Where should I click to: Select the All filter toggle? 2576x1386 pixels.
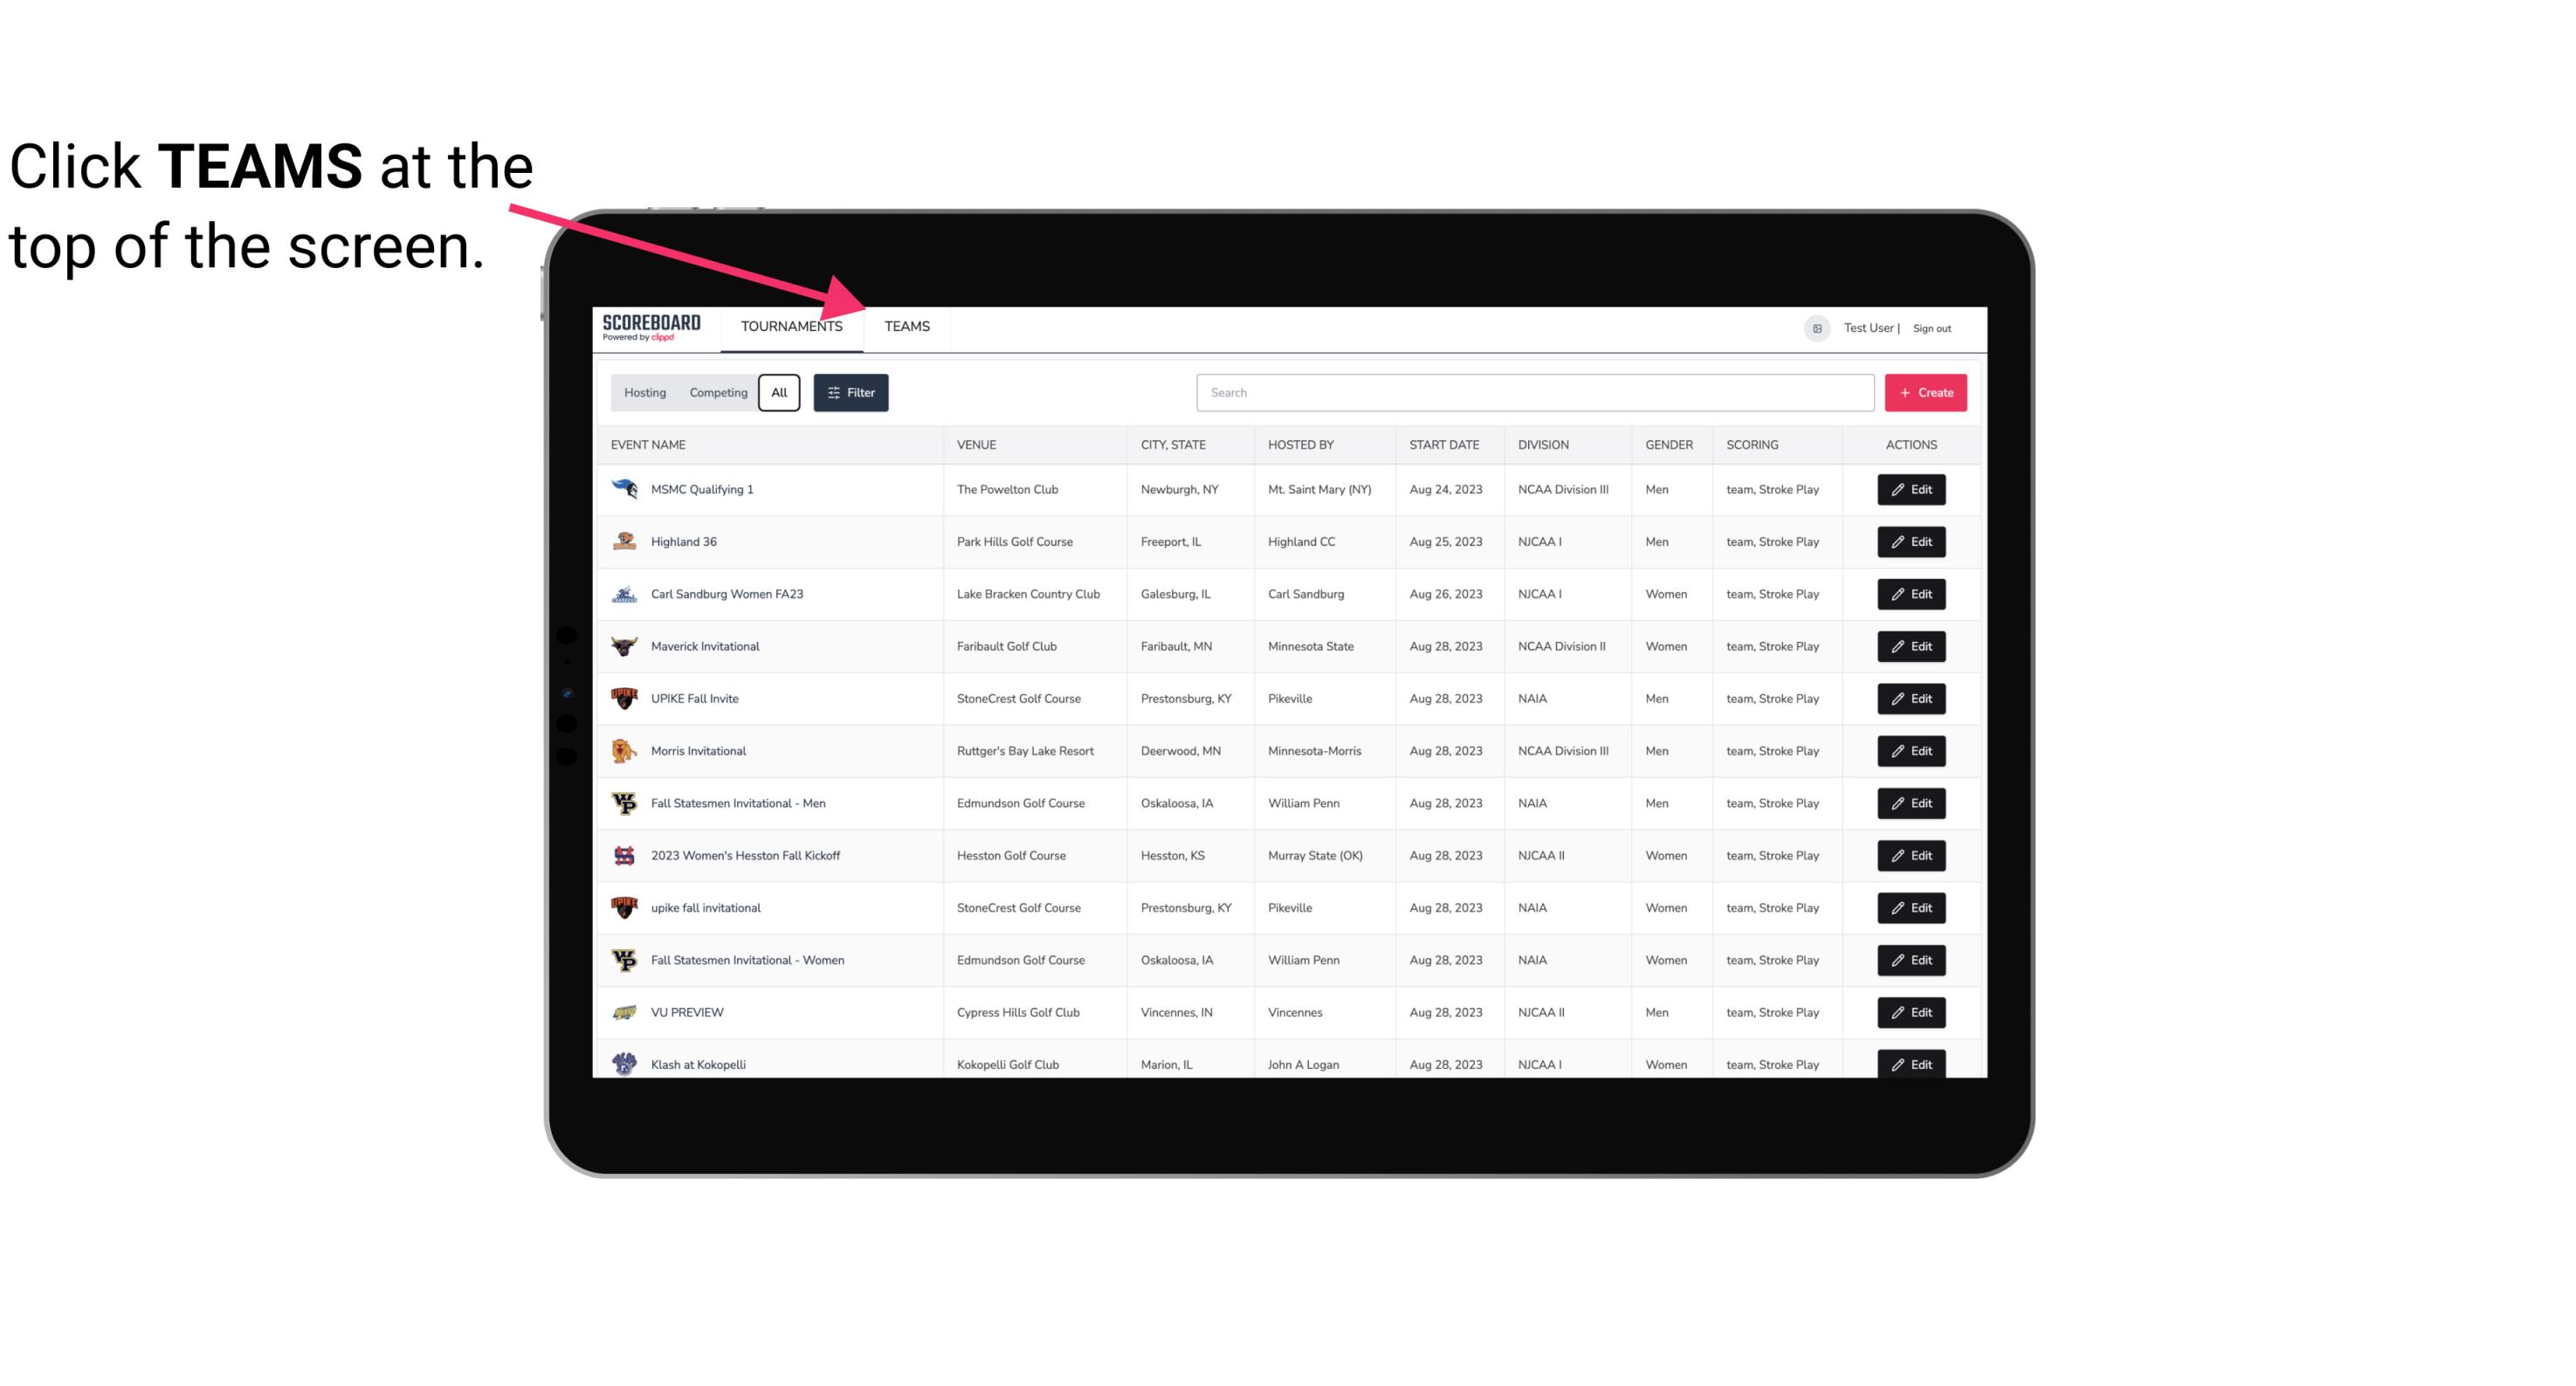pyautogui.click(x=780, y=393)
